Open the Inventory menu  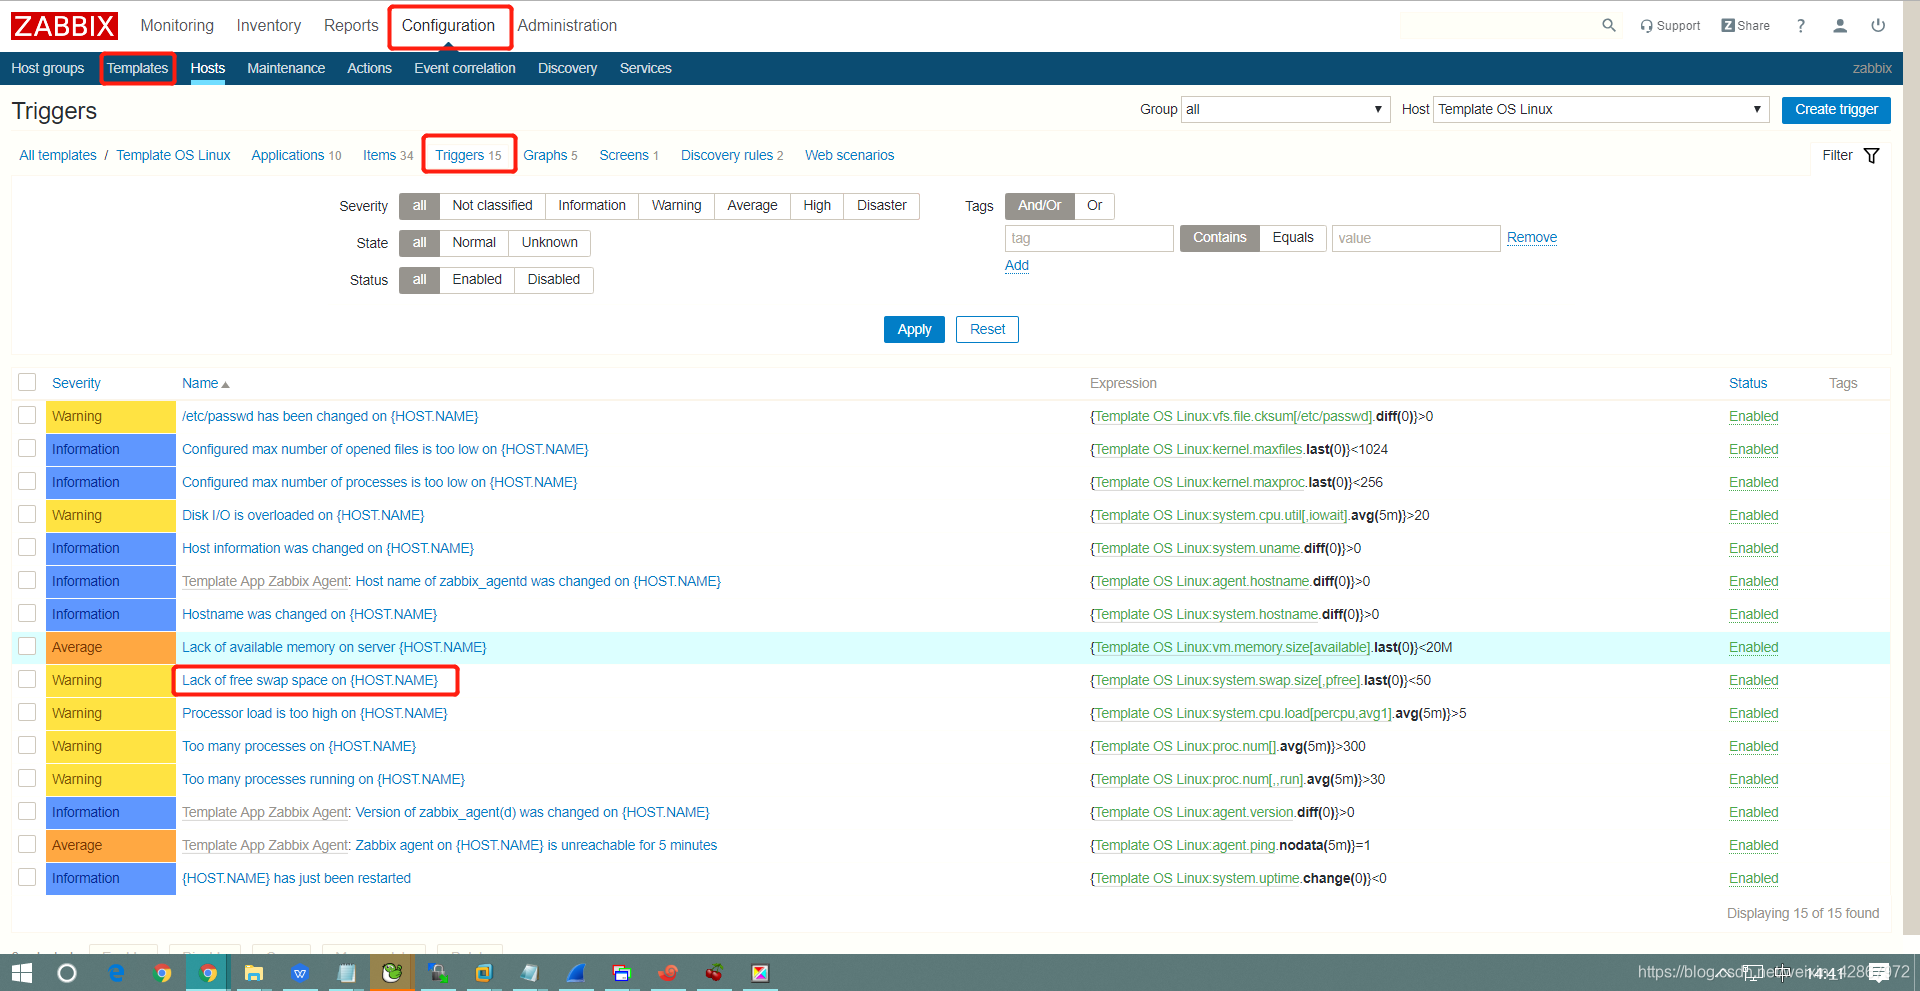pos(268,26)
